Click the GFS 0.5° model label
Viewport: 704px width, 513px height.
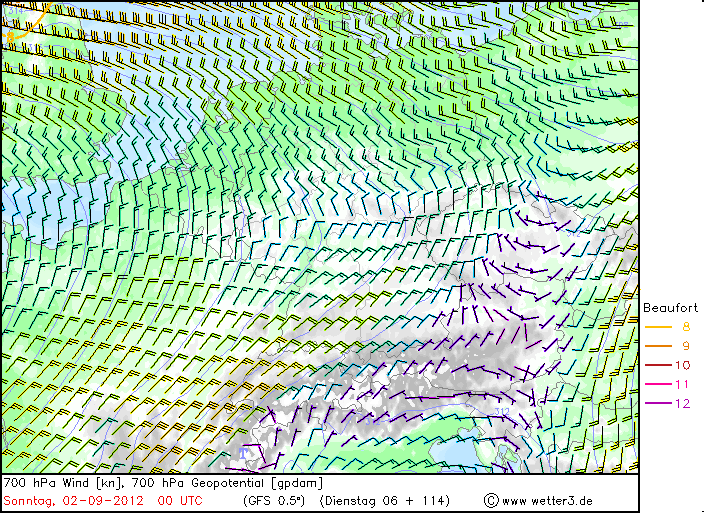click(x=274, y=501)
